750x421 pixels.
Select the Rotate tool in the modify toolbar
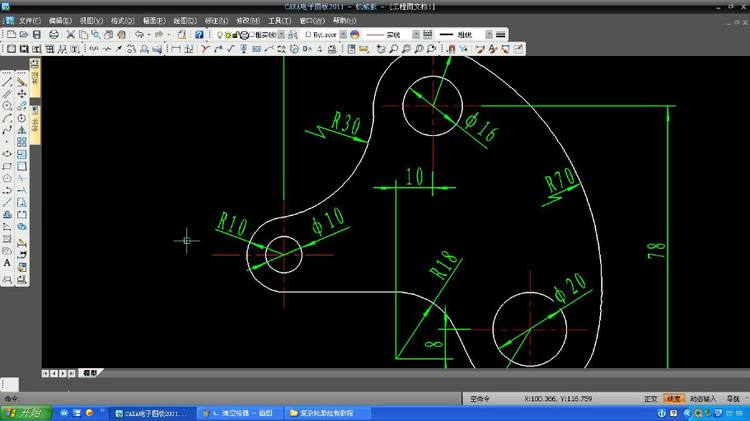(22, 118)
